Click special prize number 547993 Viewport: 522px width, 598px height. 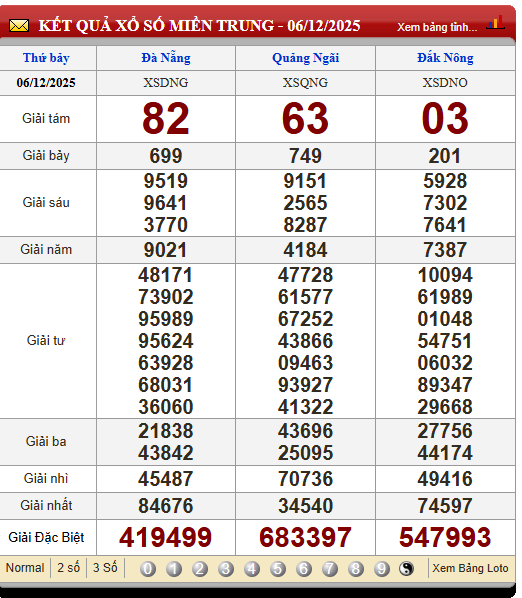click(x=445, y=538)
